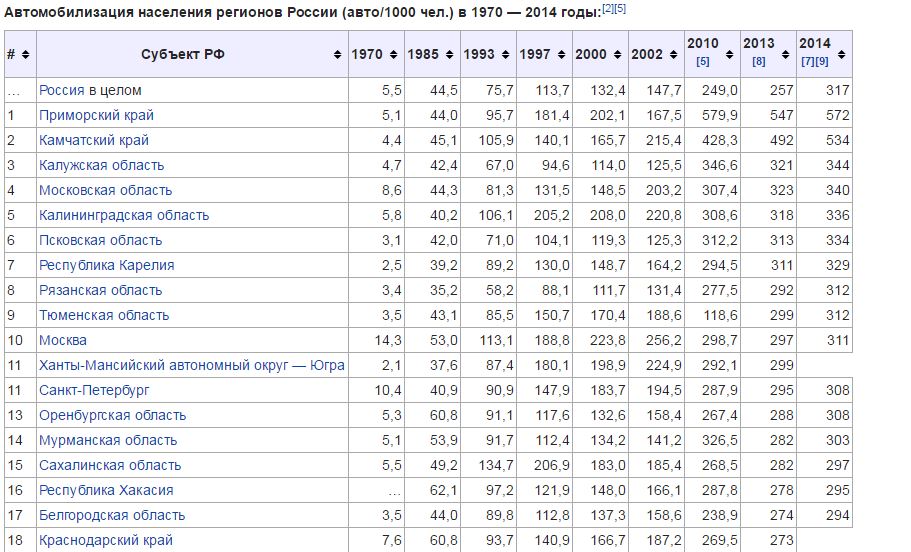Sort by the # rank column arrows
The image size is (911, 552).
(x=25, y=55)
